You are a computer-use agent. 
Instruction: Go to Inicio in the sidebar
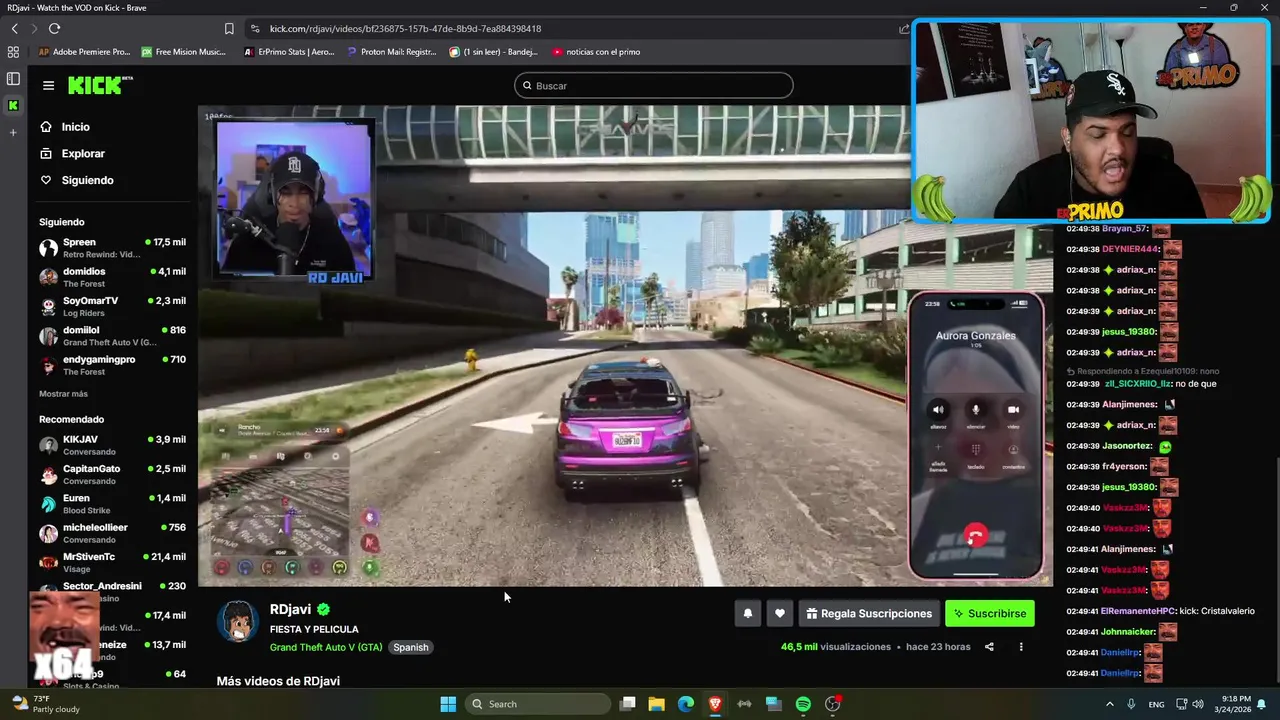coord(65,127)
